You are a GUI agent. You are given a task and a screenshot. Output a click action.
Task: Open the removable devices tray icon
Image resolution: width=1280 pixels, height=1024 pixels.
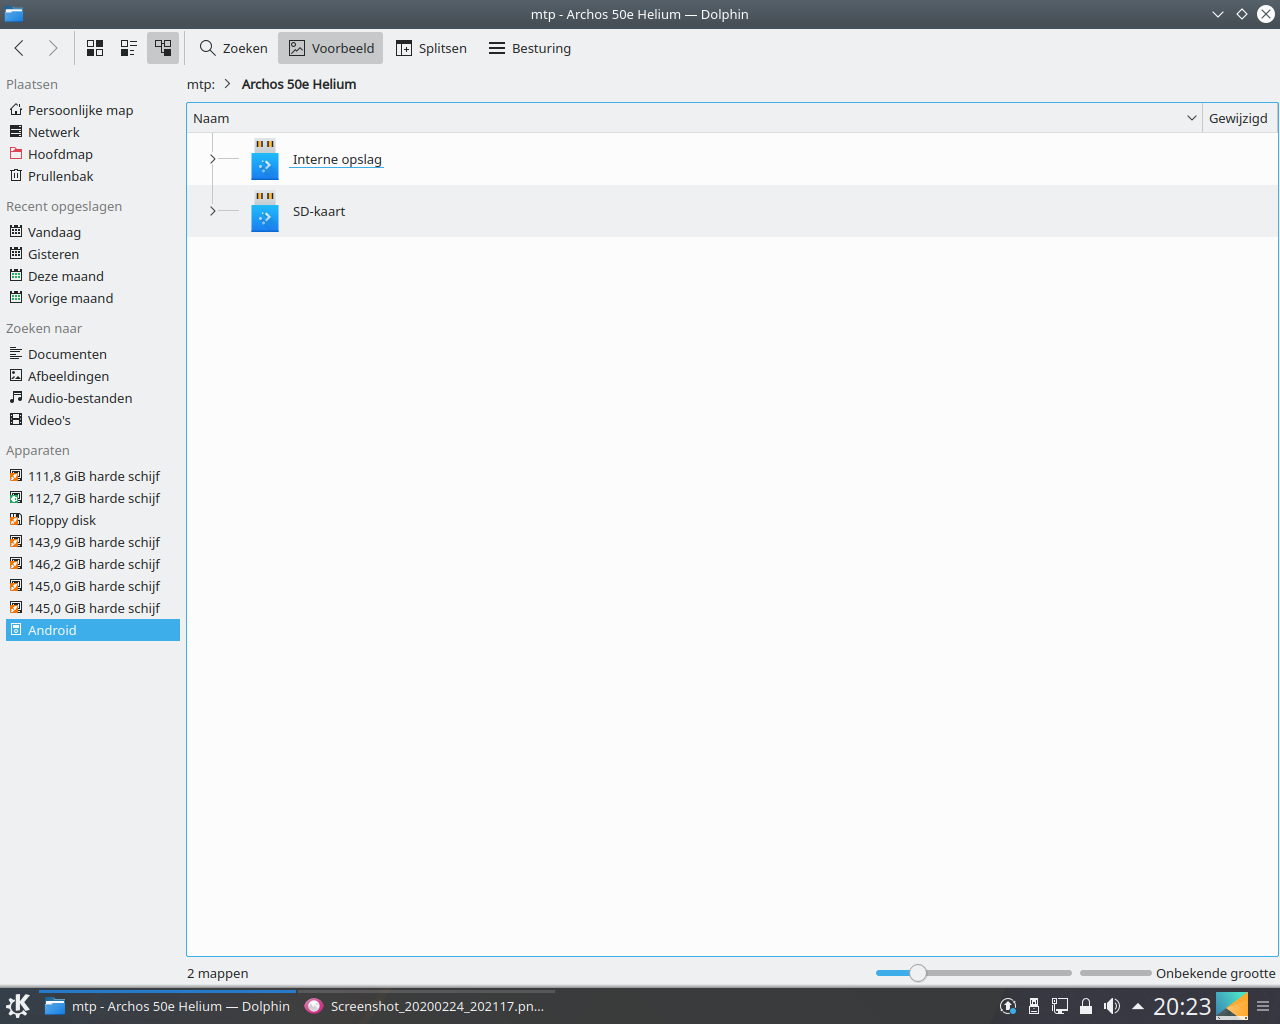coord(1034,1006)
